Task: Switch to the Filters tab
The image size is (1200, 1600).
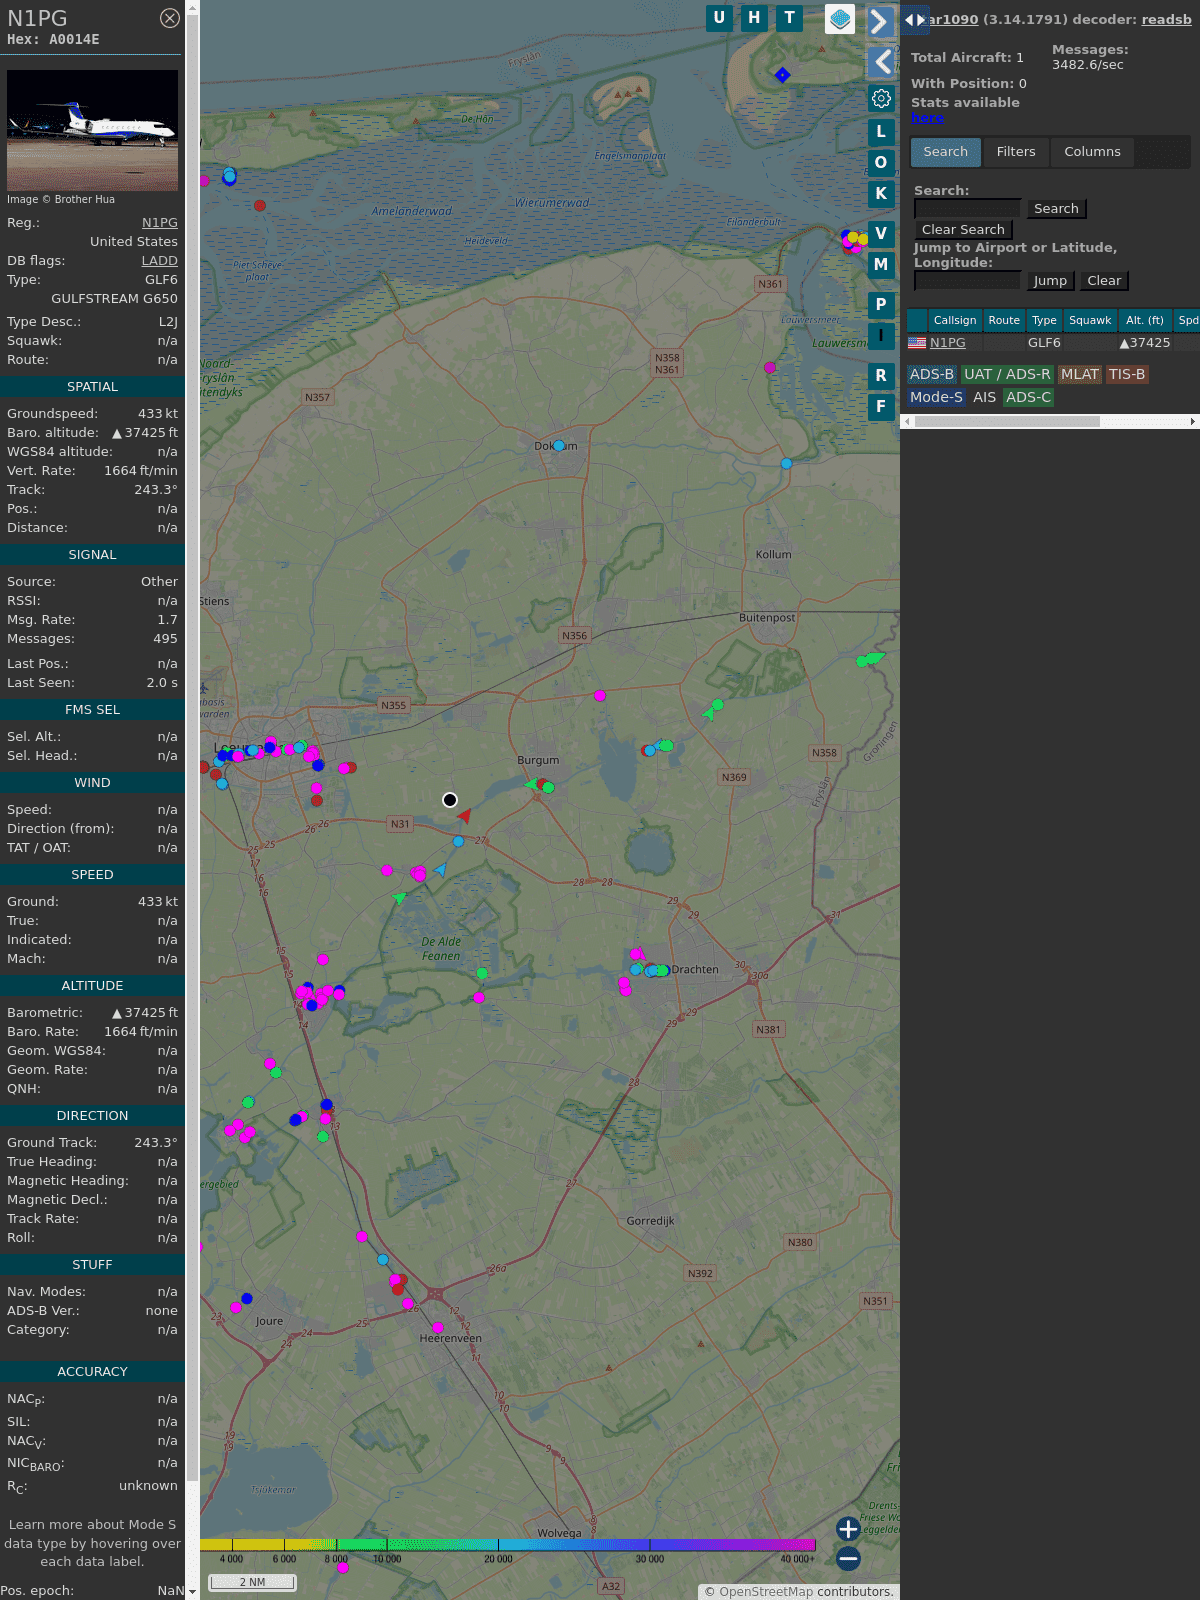Action: pos(1015,152)
